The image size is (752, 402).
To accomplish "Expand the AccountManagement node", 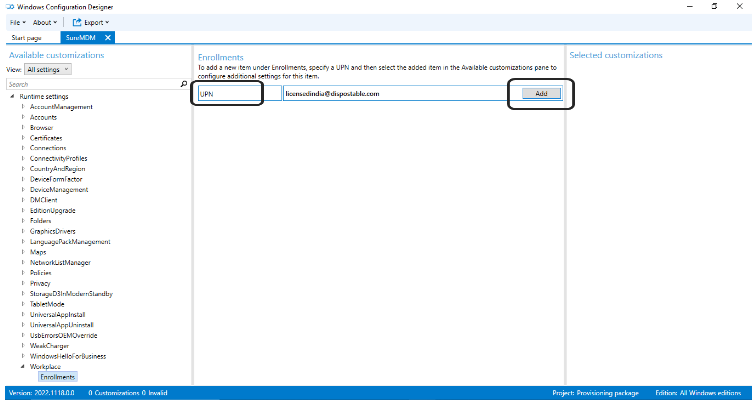I will click(23, 107).
